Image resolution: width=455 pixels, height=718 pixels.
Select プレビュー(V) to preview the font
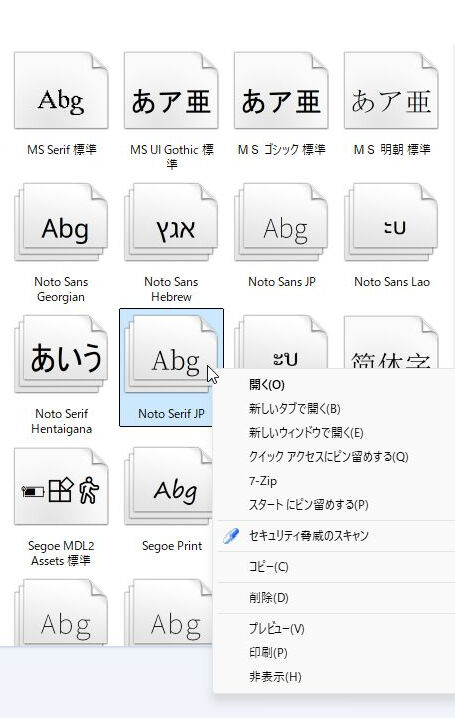click(x=277, y=628)
